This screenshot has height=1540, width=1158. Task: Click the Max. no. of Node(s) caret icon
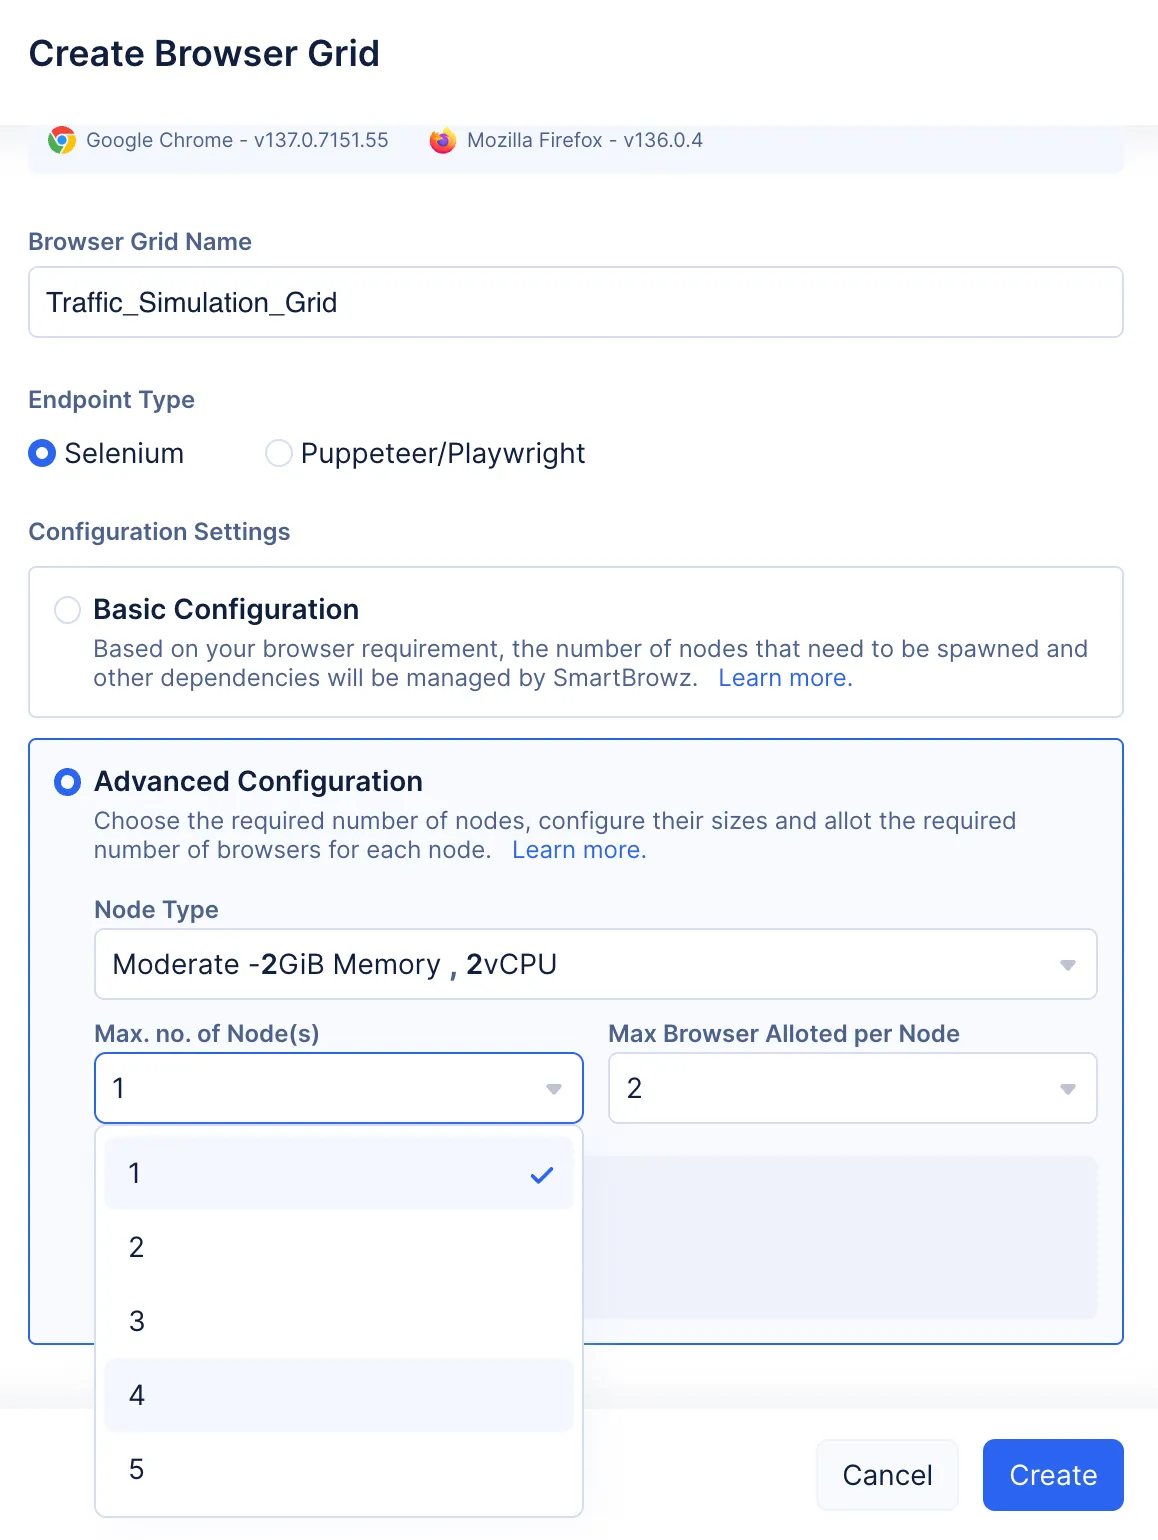click(554, 1089)
